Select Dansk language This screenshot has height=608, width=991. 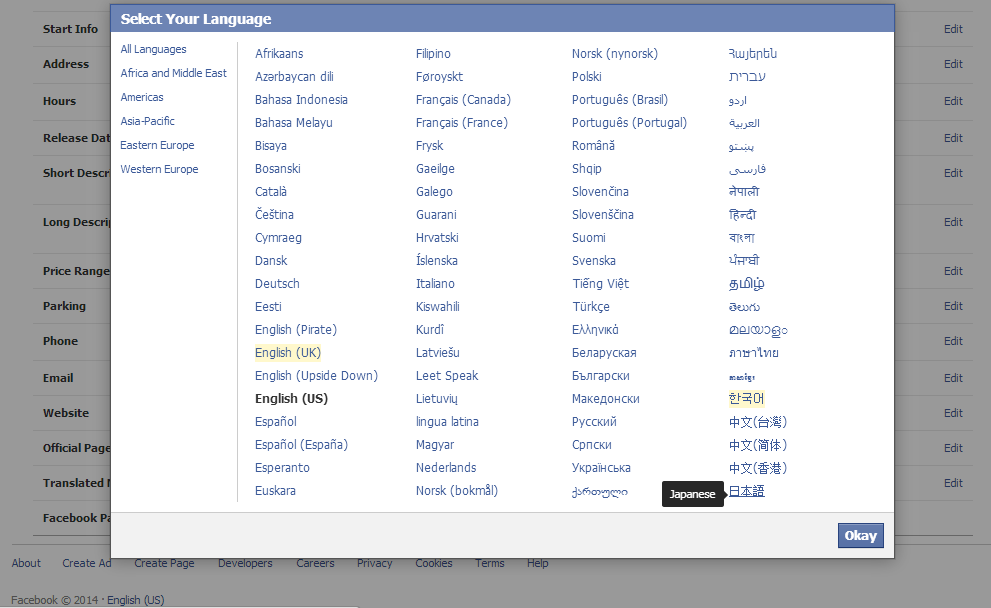(271, 260)
